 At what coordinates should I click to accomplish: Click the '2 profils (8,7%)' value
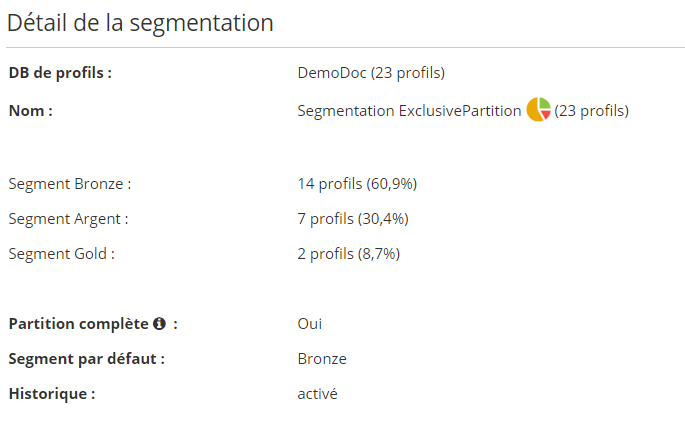pos(349,254)
